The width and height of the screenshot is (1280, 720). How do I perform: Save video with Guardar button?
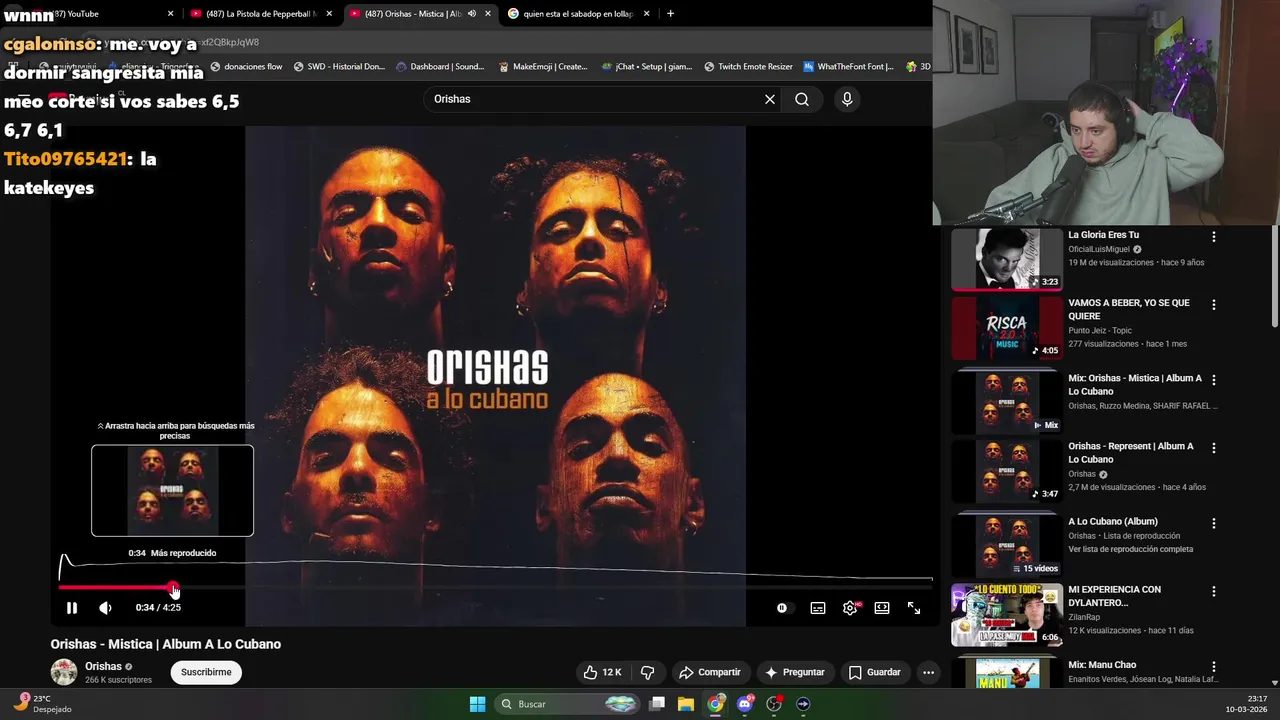pos(874,672)
